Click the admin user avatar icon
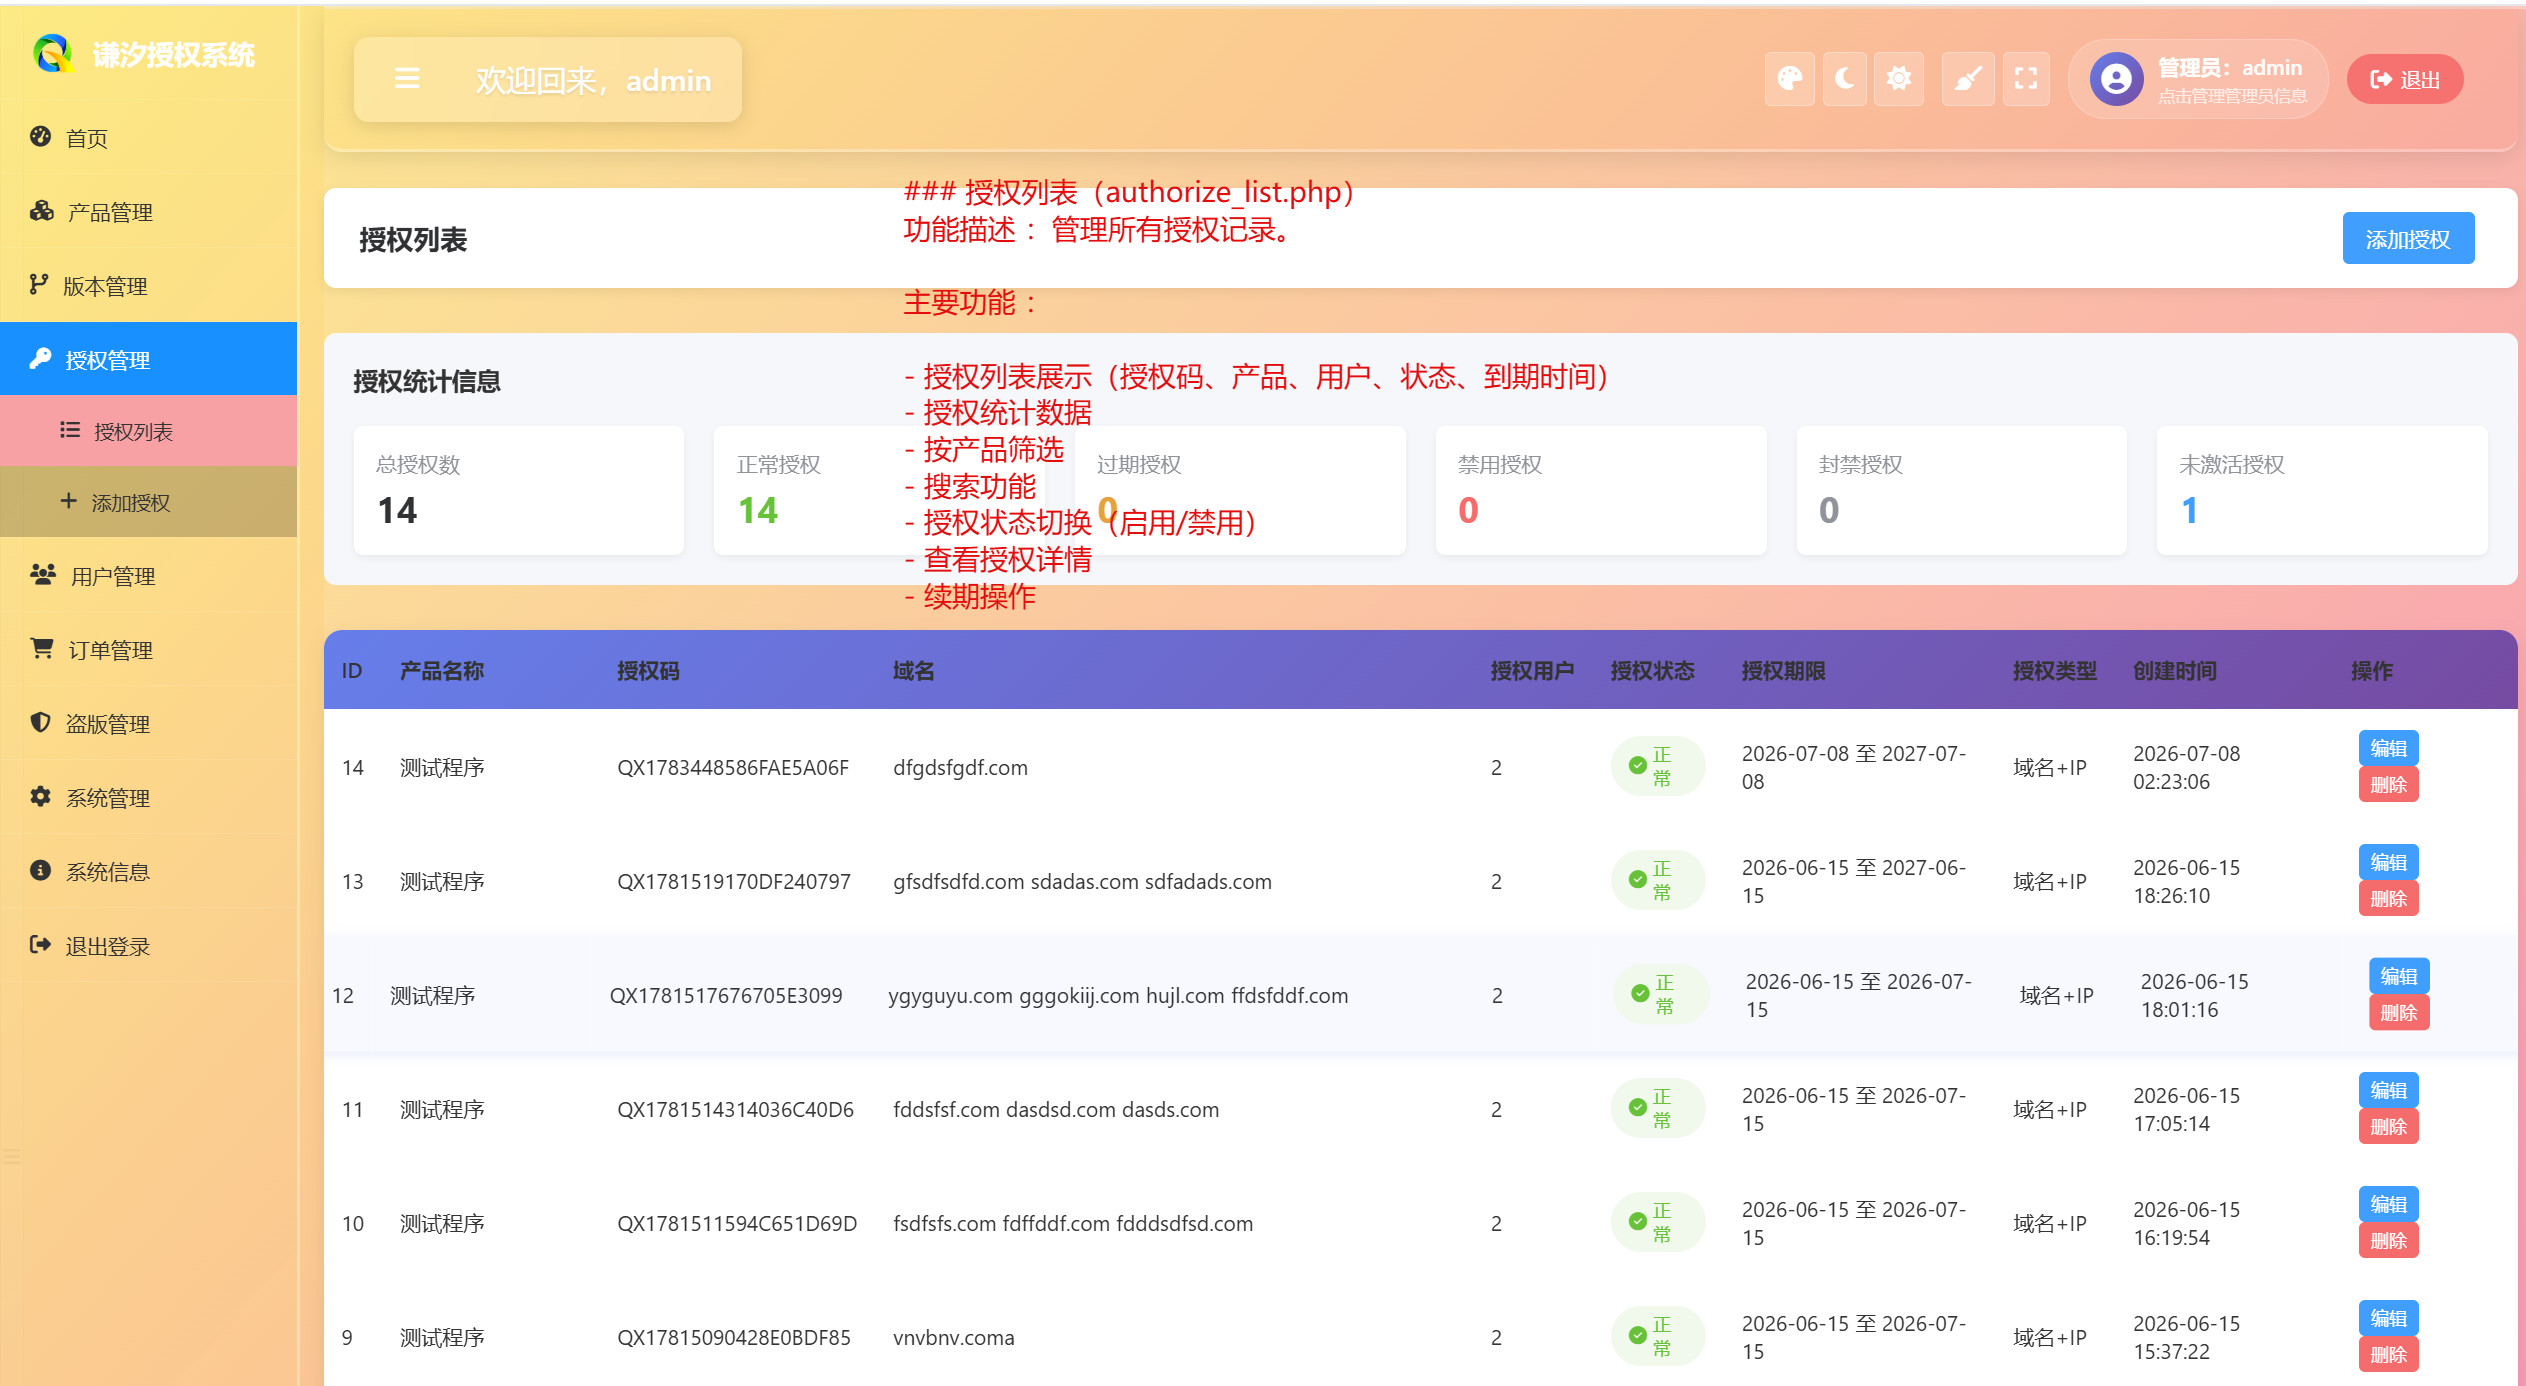This screenshot has width=2526, height=1386. pos(2116,79)
